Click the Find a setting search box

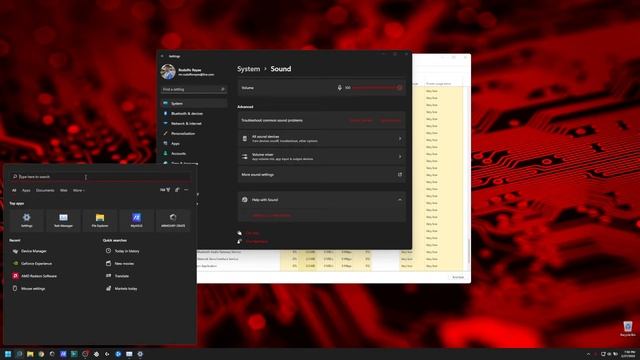[194, 89]
